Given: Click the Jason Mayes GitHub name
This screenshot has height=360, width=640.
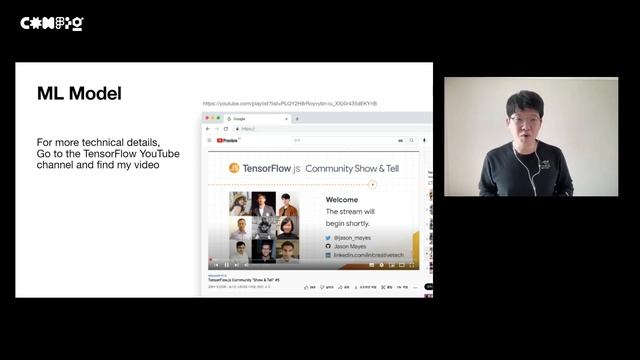Looking at the screenshot, I should click(x=350, y=246).
